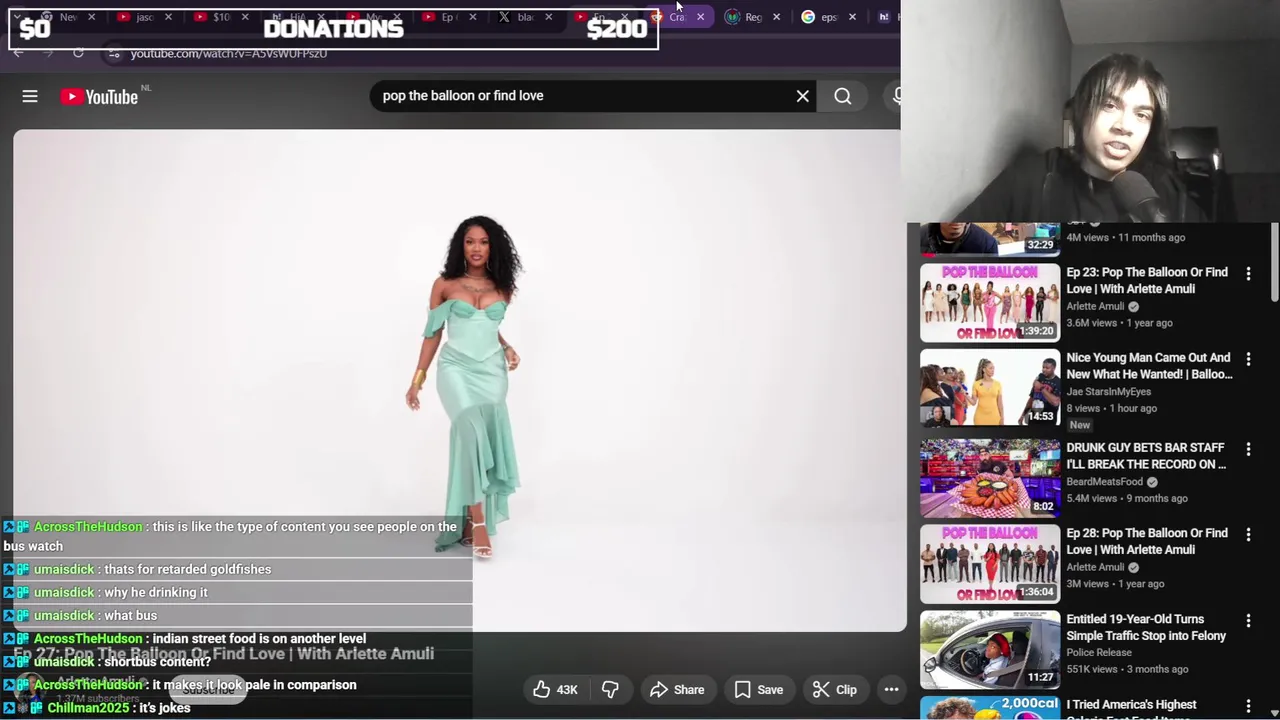Close the Google 'eps' browser tab
The width and height of the screenshot is (1280, 720).
852,17
